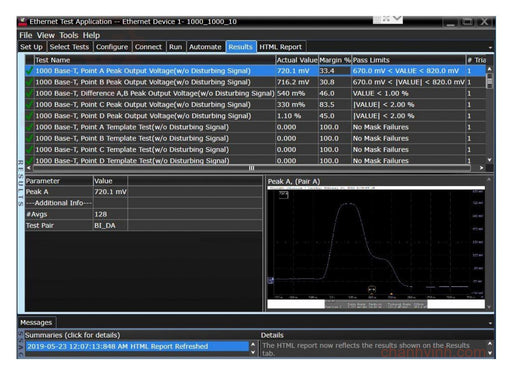The height and width of the screenshot is (375, 512).
Task: Click the Margin % column header
Action: point(335,60)
